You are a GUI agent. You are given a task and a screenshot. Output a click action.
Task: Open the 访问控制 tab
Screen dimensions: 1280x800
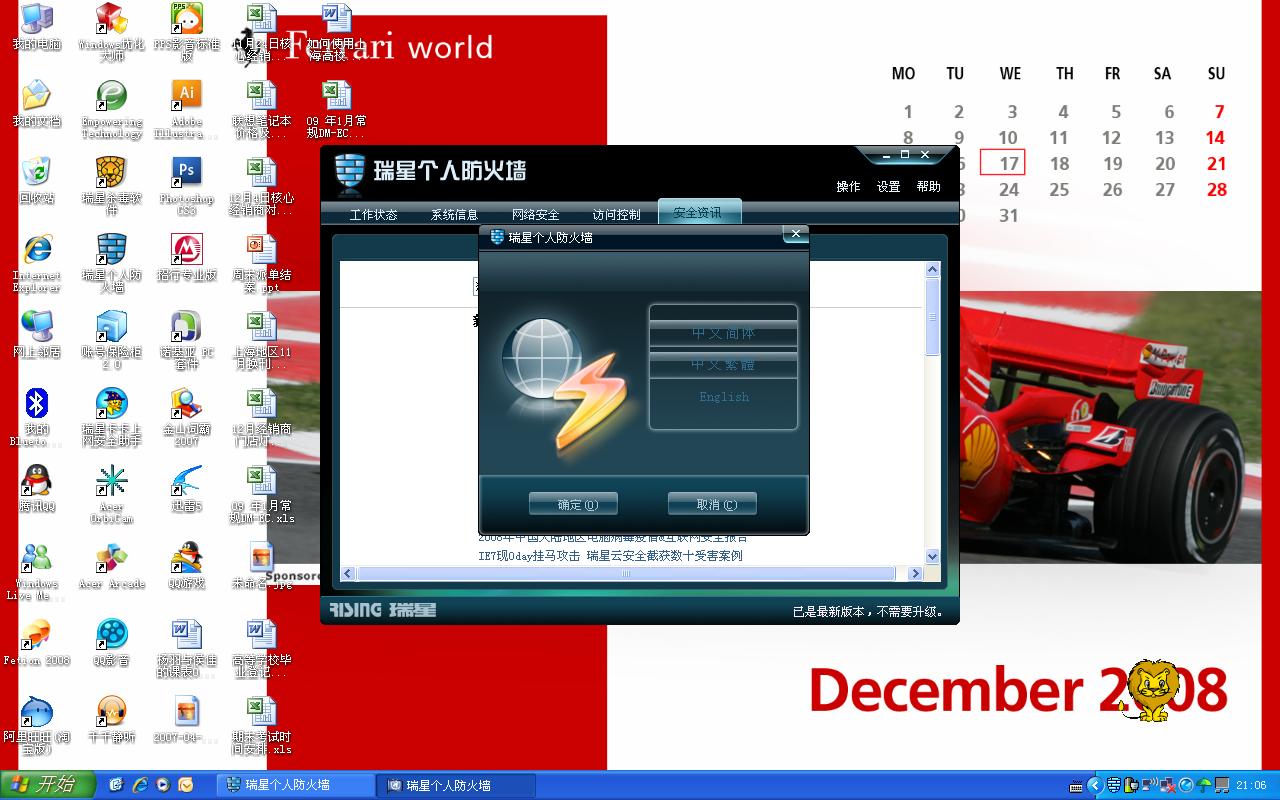click(x=616, y=214)
